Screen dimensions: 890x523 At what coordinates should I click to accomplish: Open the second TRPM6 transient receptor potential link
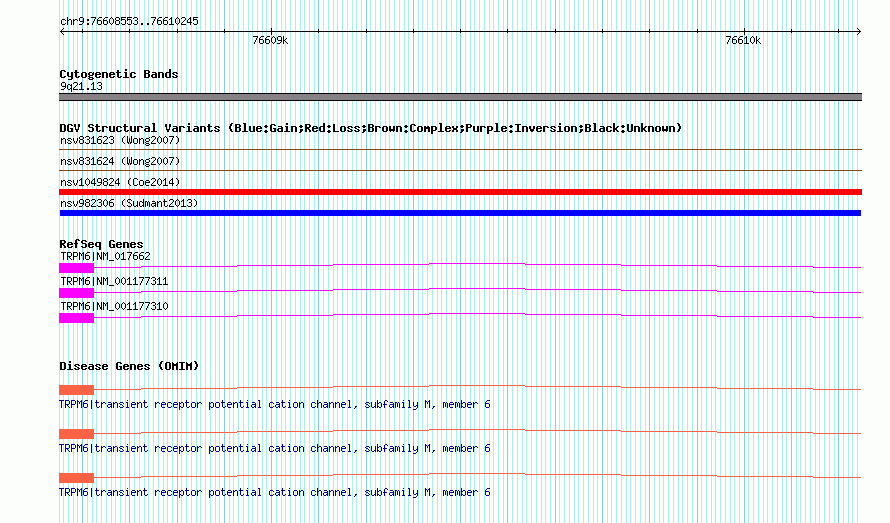coord(275,449)
